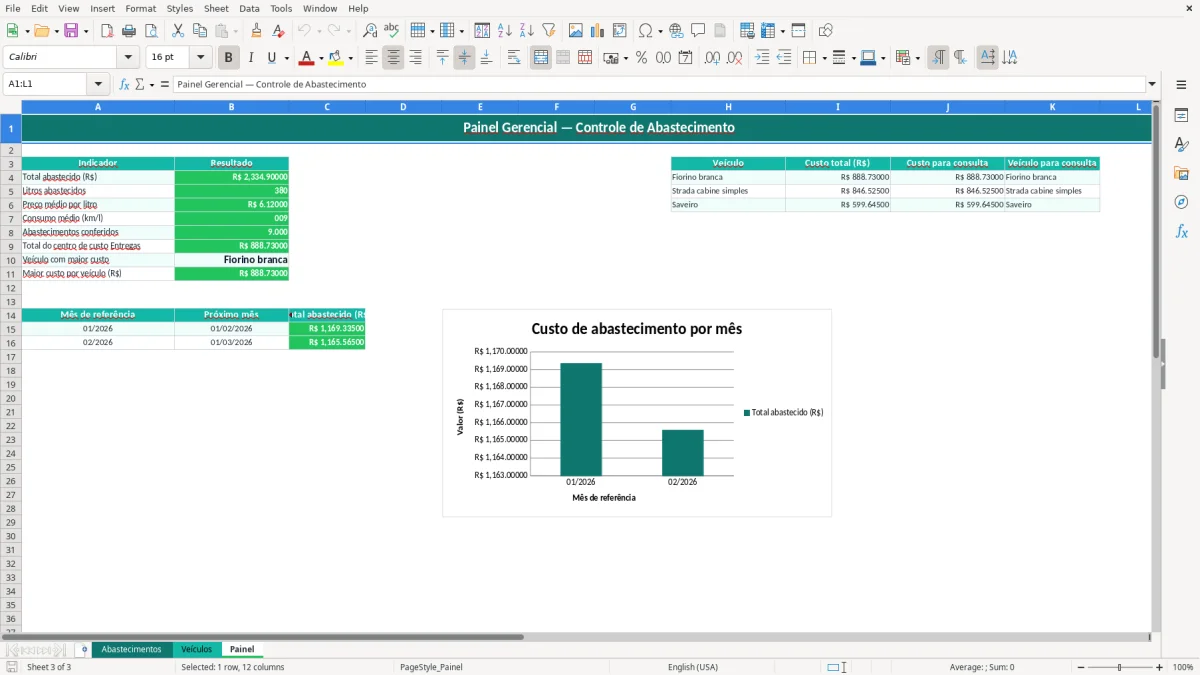Clear direct formatting icon
Screen dimensions: 1200x675
click(279, 31)
